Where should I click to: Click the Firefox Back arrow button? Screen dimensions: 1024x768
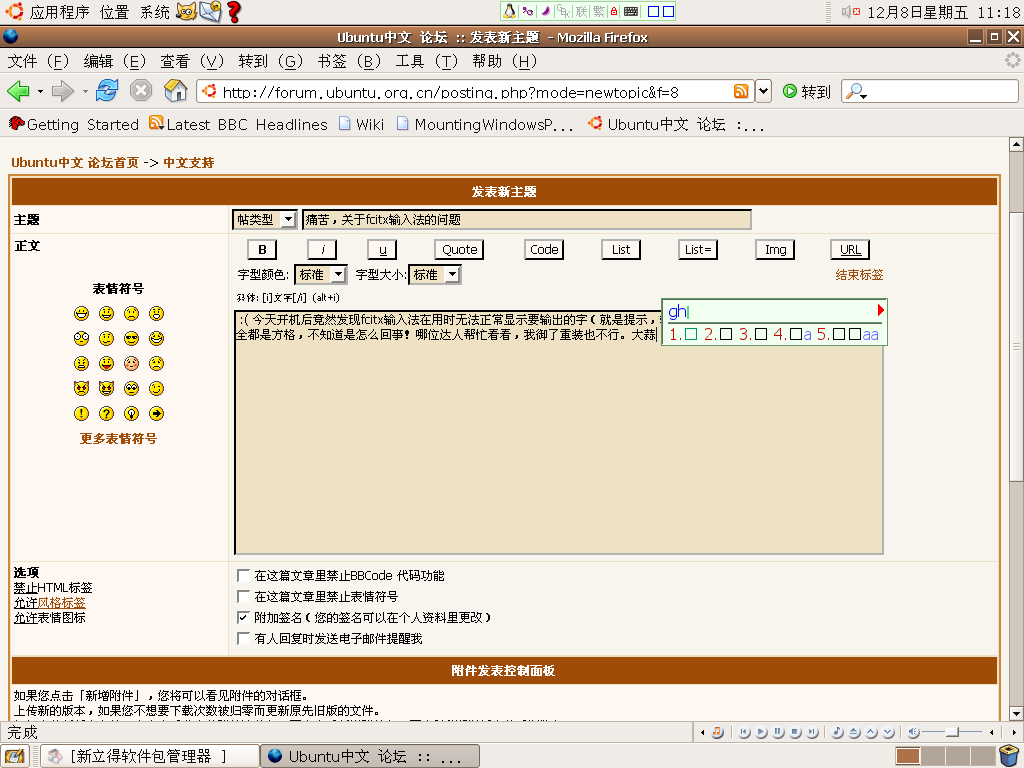[x=18, y=91]
